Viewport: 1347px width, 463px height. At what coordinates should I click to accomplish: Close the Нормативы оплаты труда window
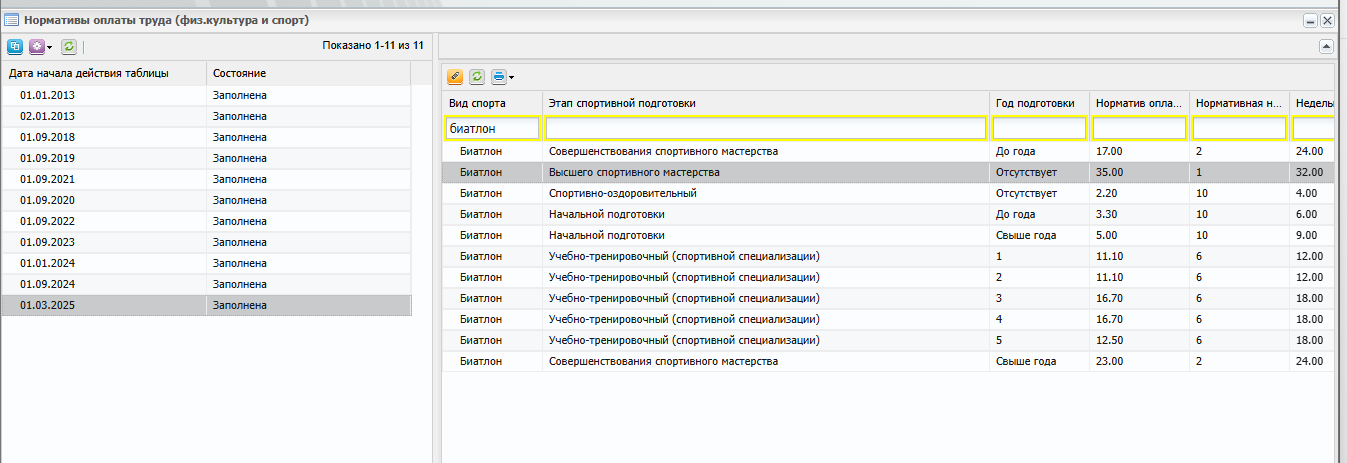click(x=1327, y=20)
